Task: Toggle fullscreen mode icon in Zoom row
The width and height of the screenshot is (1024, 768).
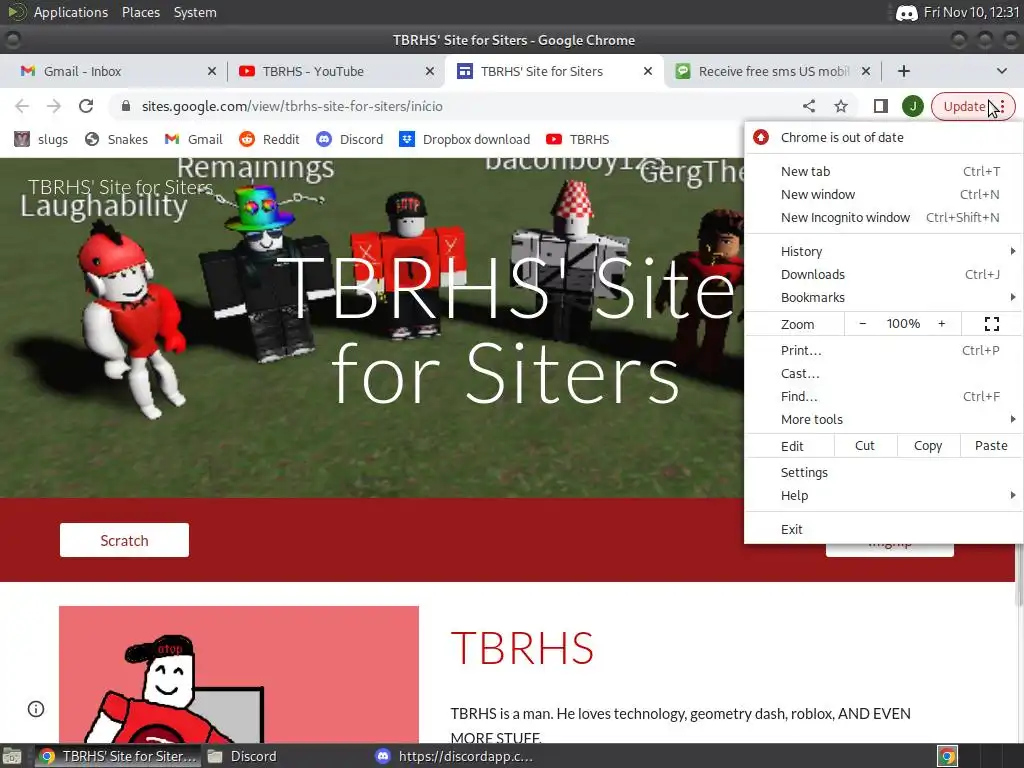Action: (x=992, y=323)
